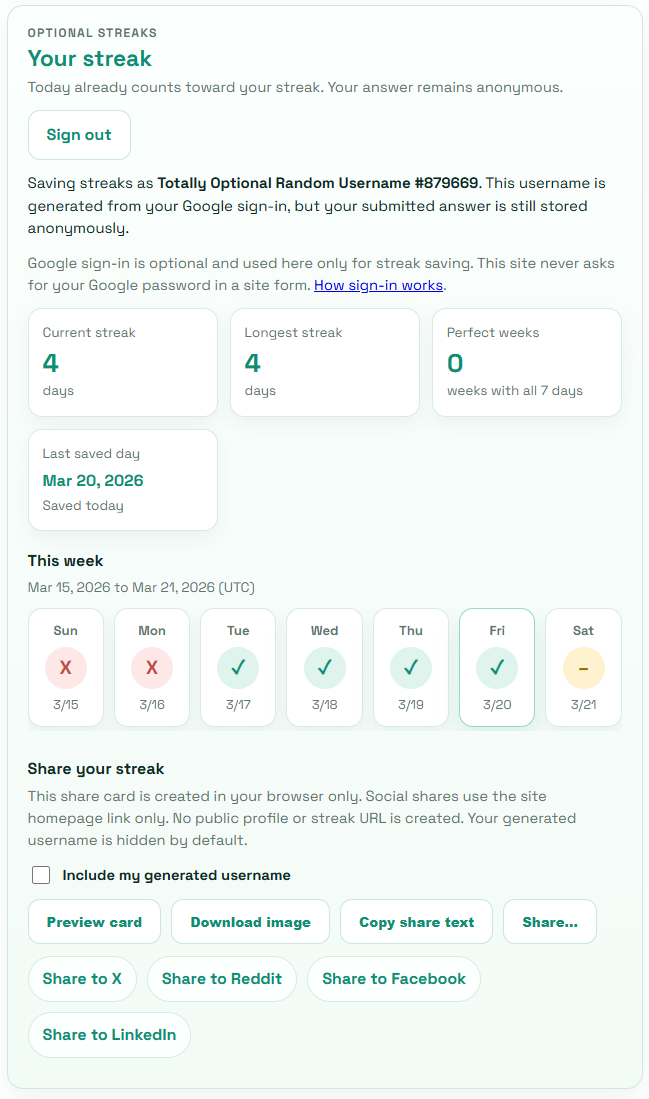Enable Include my generated username checkbox

click(41, 875)
